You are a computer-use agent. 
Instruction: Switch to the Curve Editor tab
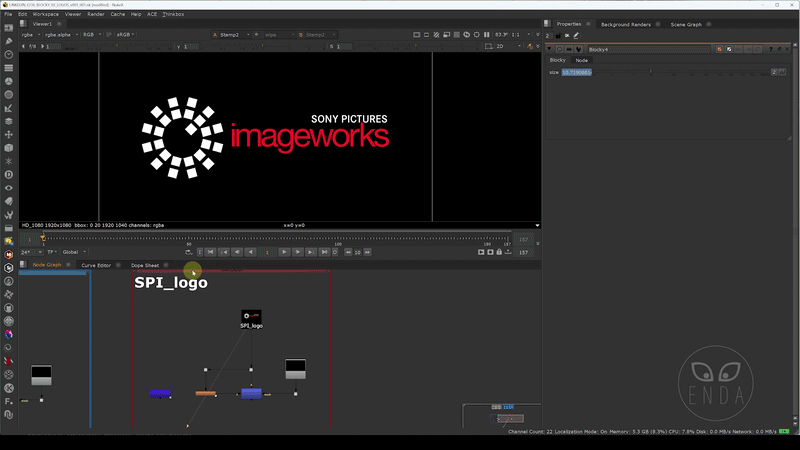tap(96, 265)
